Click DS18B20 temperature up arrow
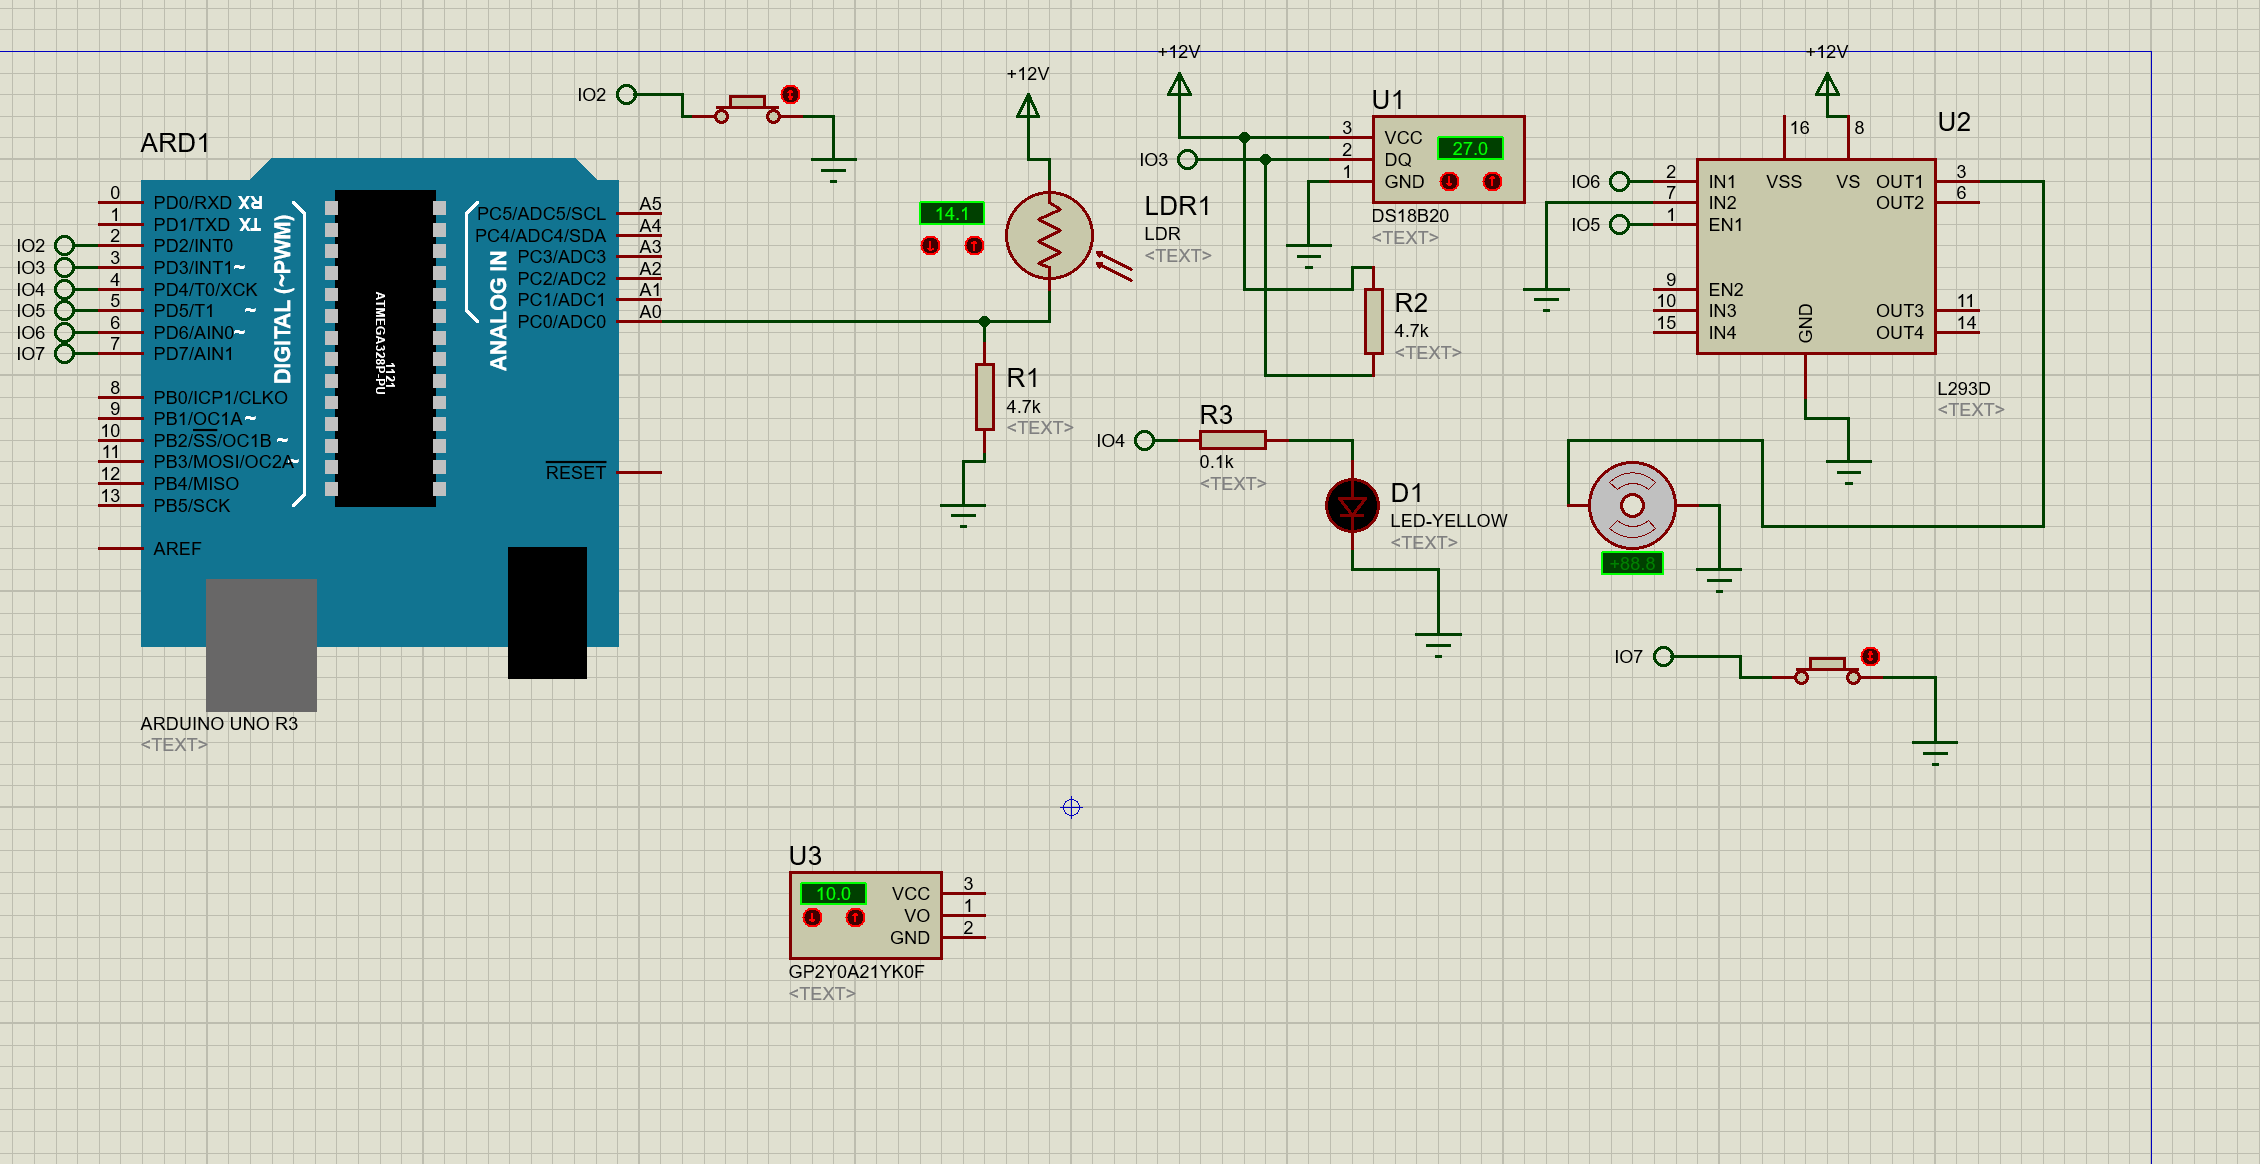 click(x=1492, y=182)
